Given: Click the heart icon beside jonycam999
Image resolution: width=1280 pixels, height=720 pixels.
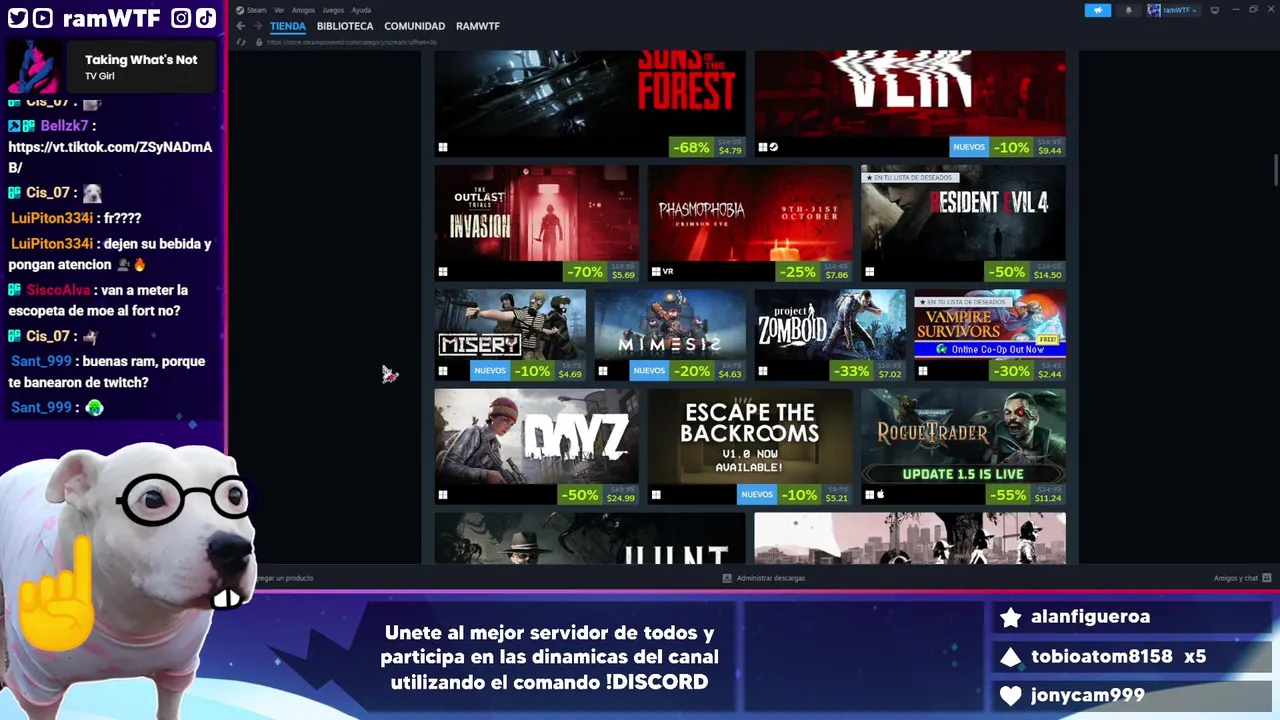Looking at the screenshot, I should [1011, 695].
